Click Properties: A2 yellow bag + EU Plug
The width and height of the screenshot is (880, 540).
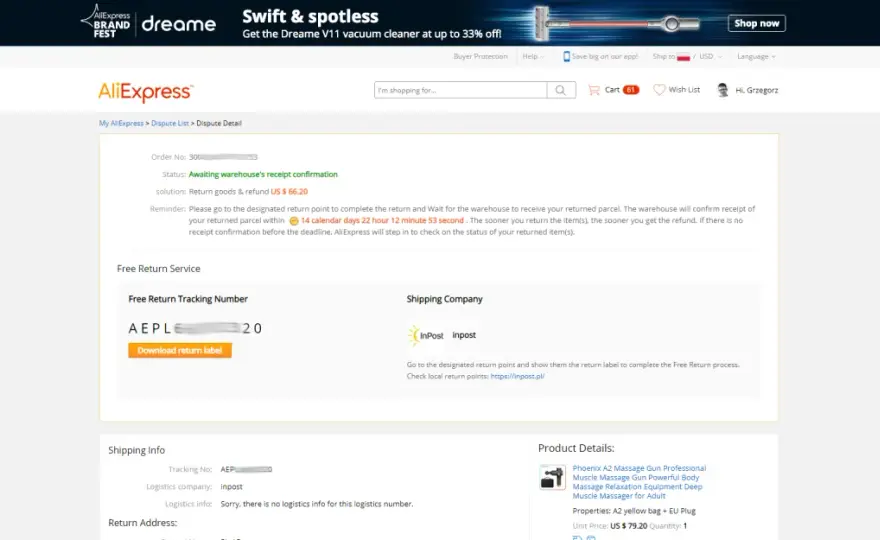click(634, 511)
